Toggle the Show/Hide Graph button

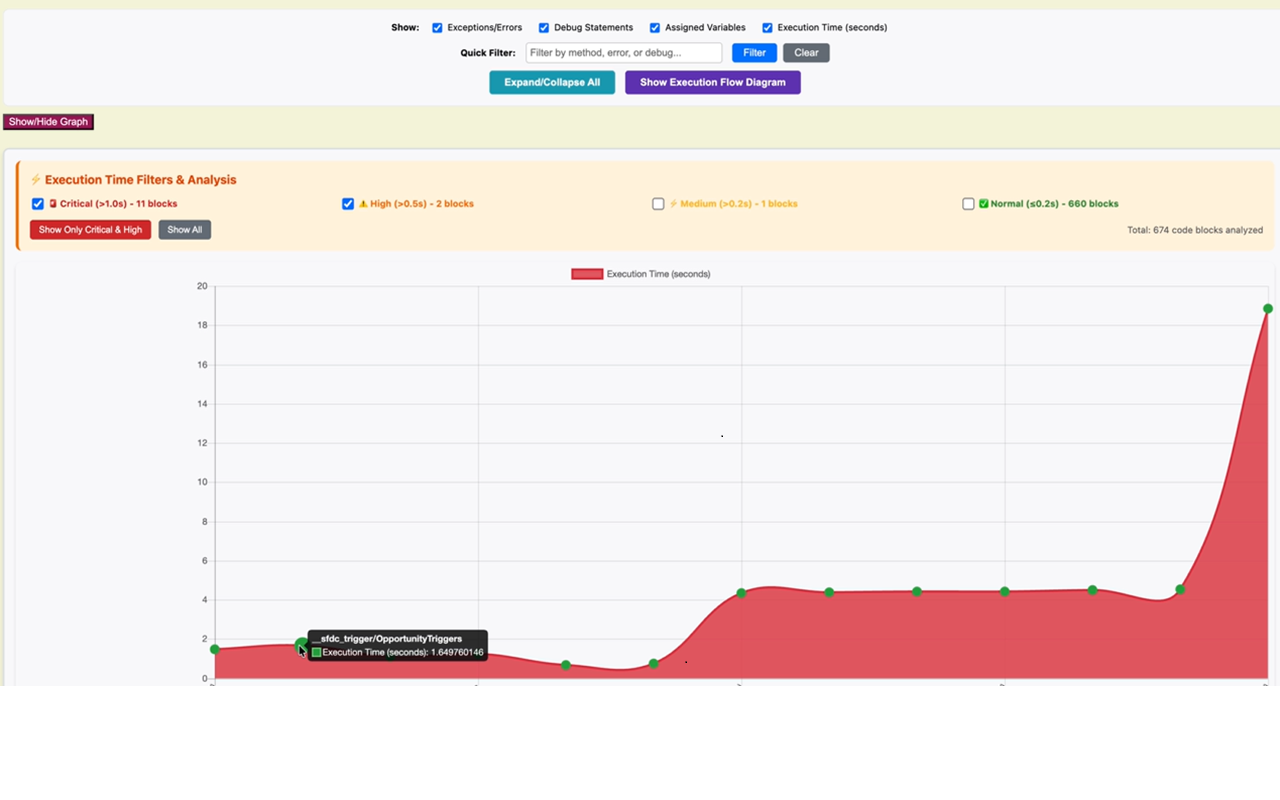48,122
